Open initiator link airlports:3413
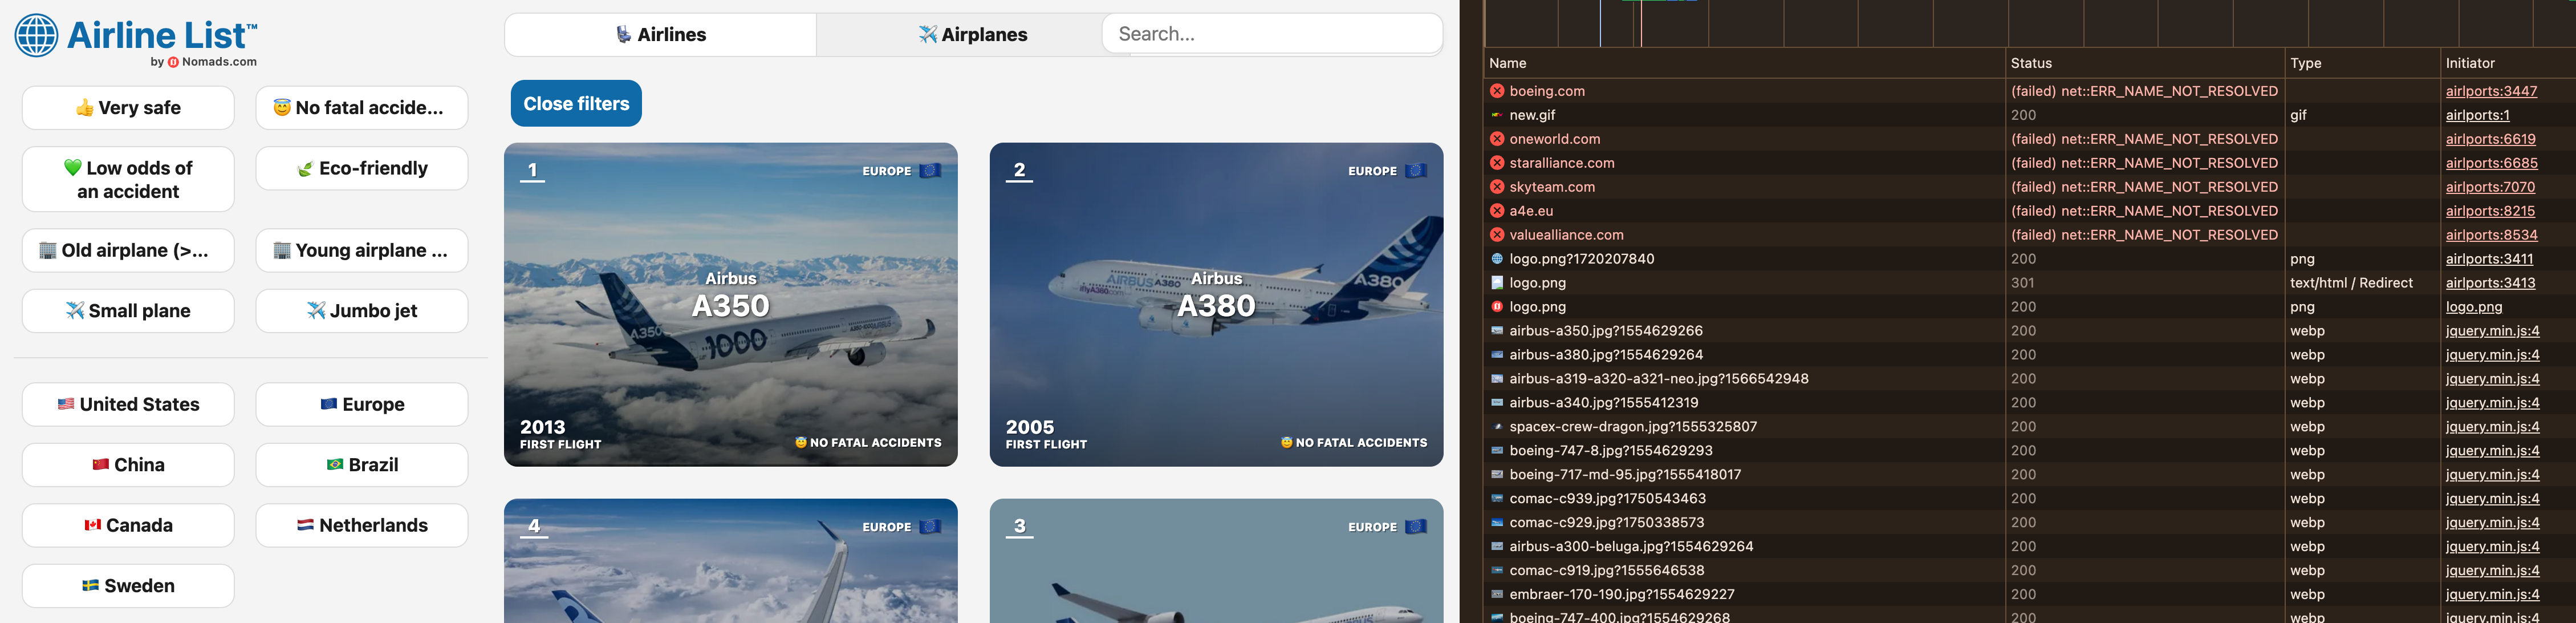 (2491, 283)
